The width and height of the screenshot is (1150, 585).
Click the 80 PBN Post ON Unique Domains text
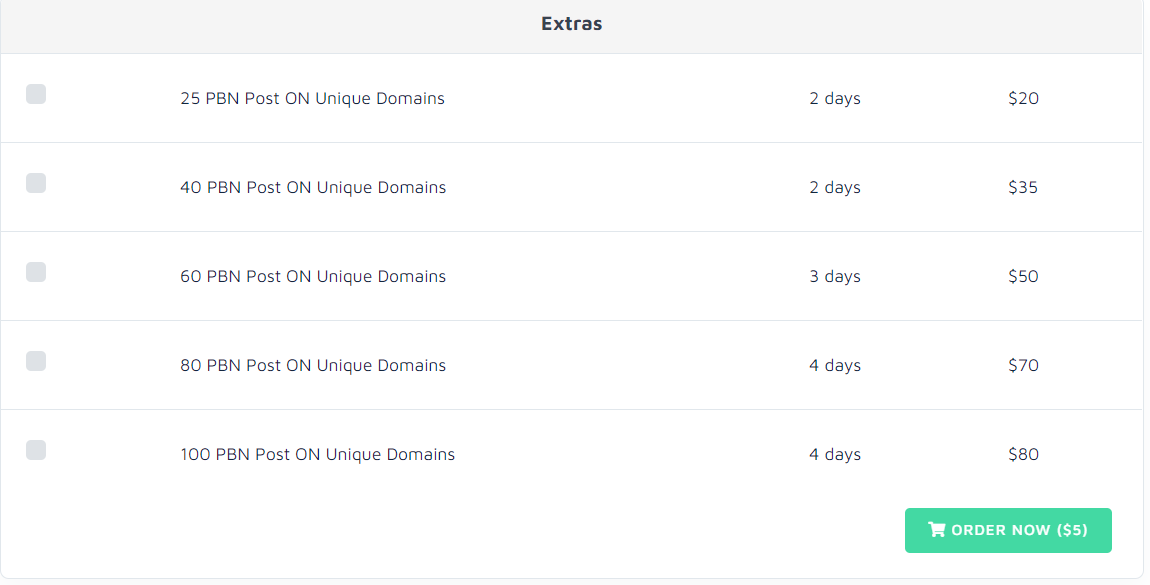pyautogui.click(x=312, y=365)
